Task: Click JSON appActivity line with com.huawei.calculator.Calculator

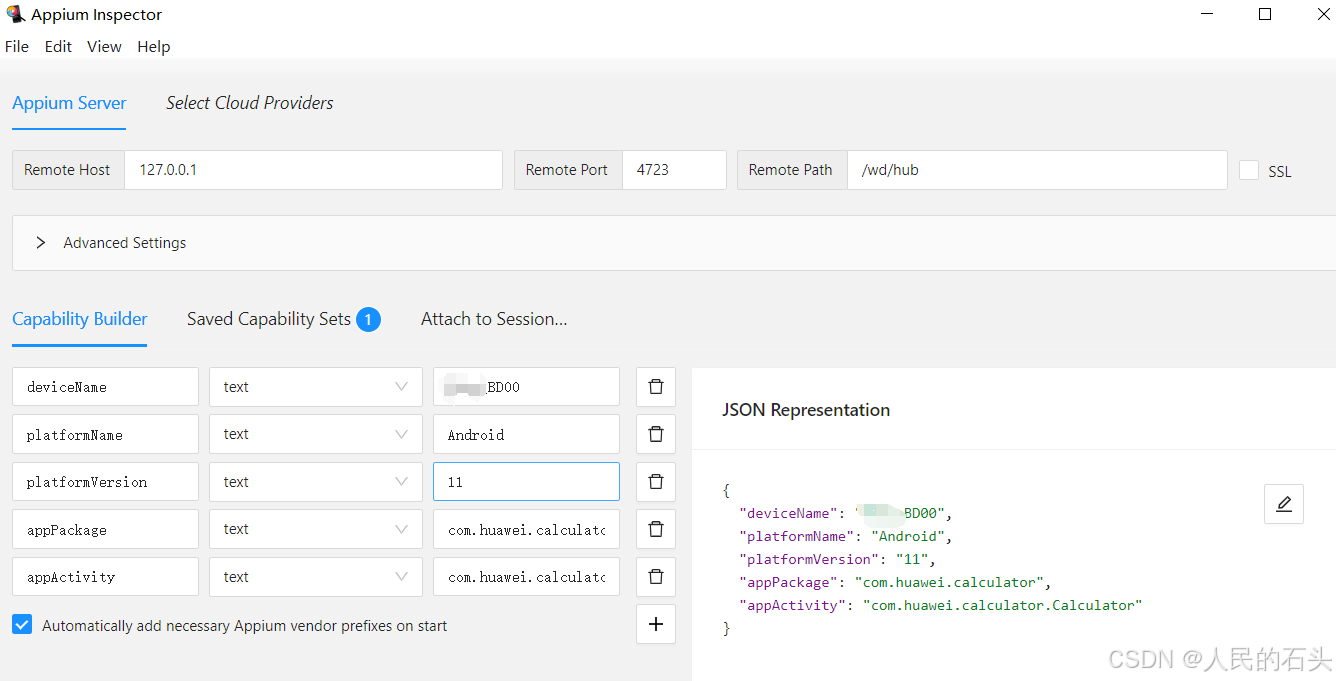Action: pos(940,605)
